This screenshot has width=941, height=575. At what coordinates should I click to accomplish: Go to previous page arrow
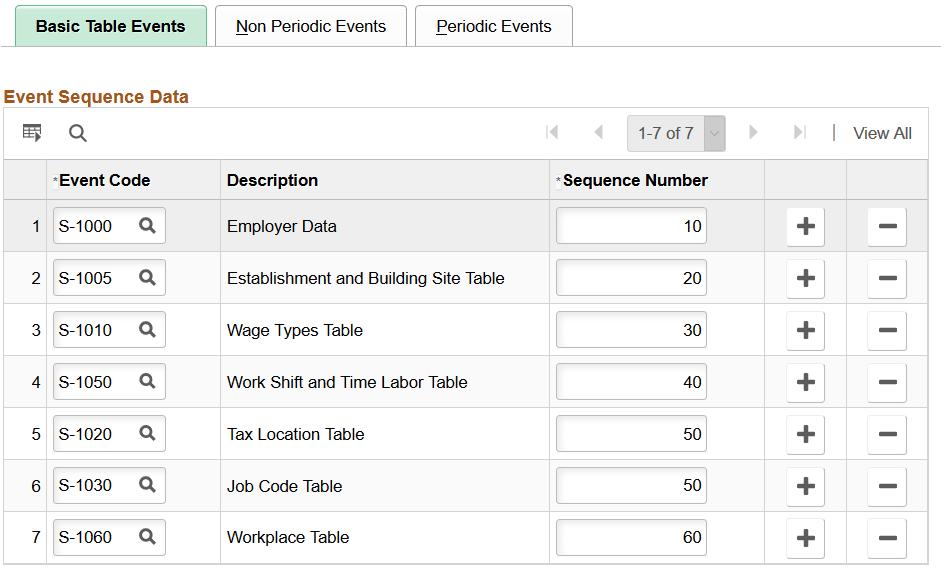(x=598, y=132)
